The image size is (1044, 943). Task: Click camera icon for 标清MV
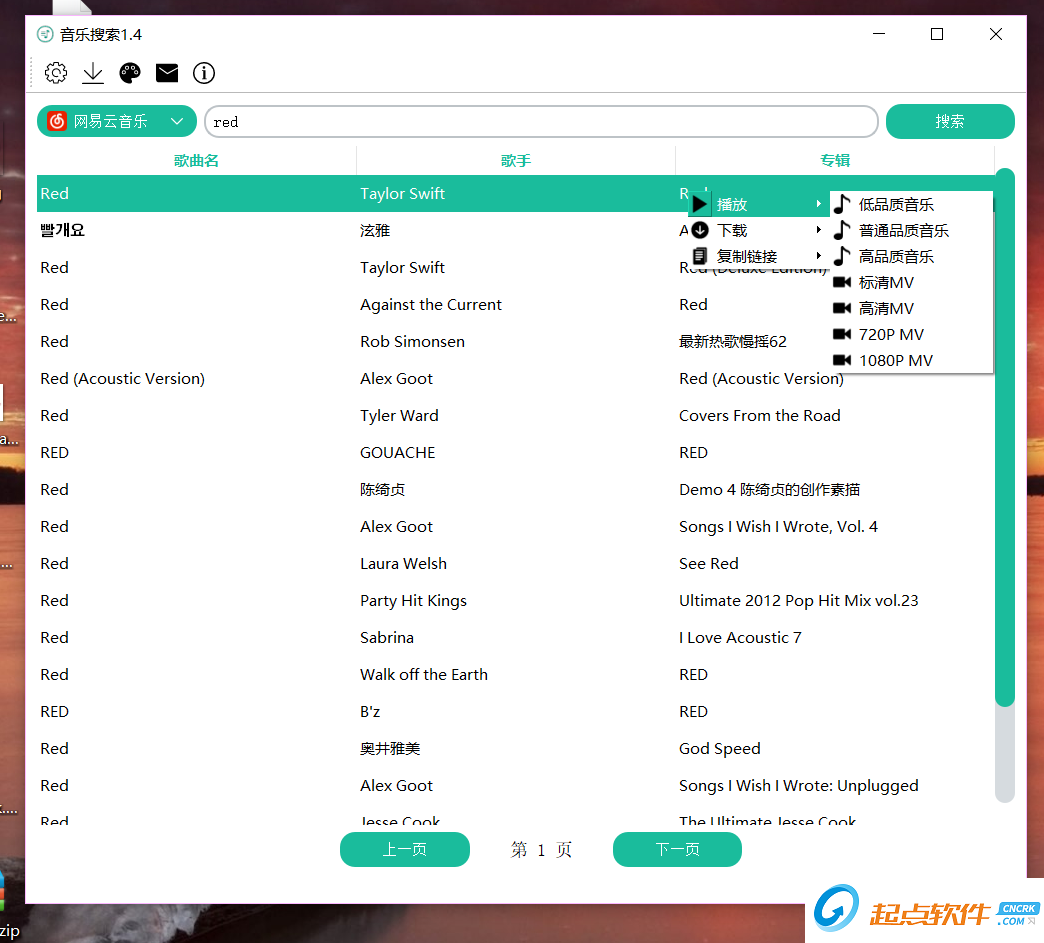pyautogui.click(x=842, y=282)
